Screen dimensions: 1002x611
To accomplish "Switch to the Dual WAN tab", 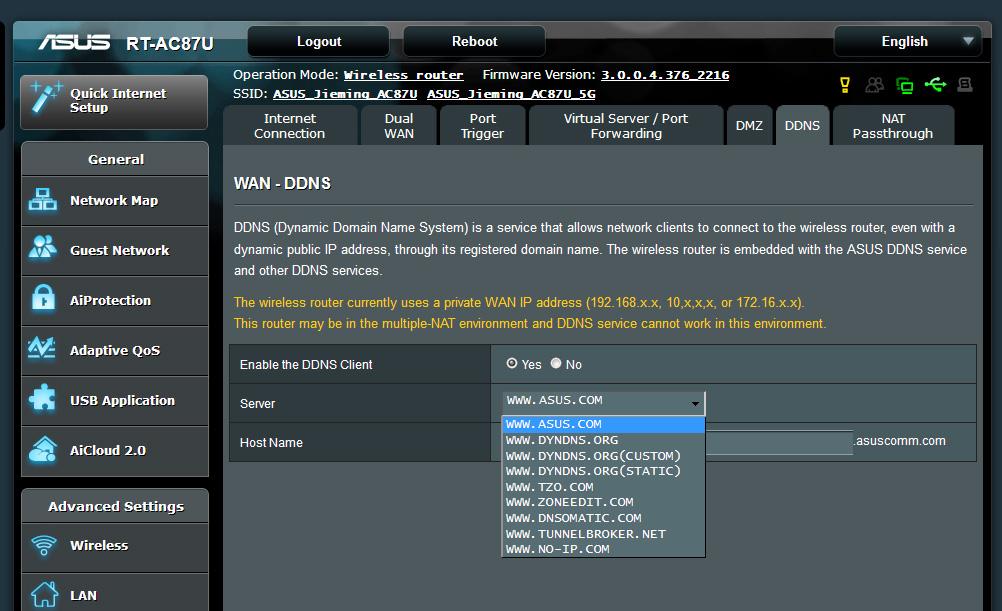I will pyautogui.click(x=399, y=126).
